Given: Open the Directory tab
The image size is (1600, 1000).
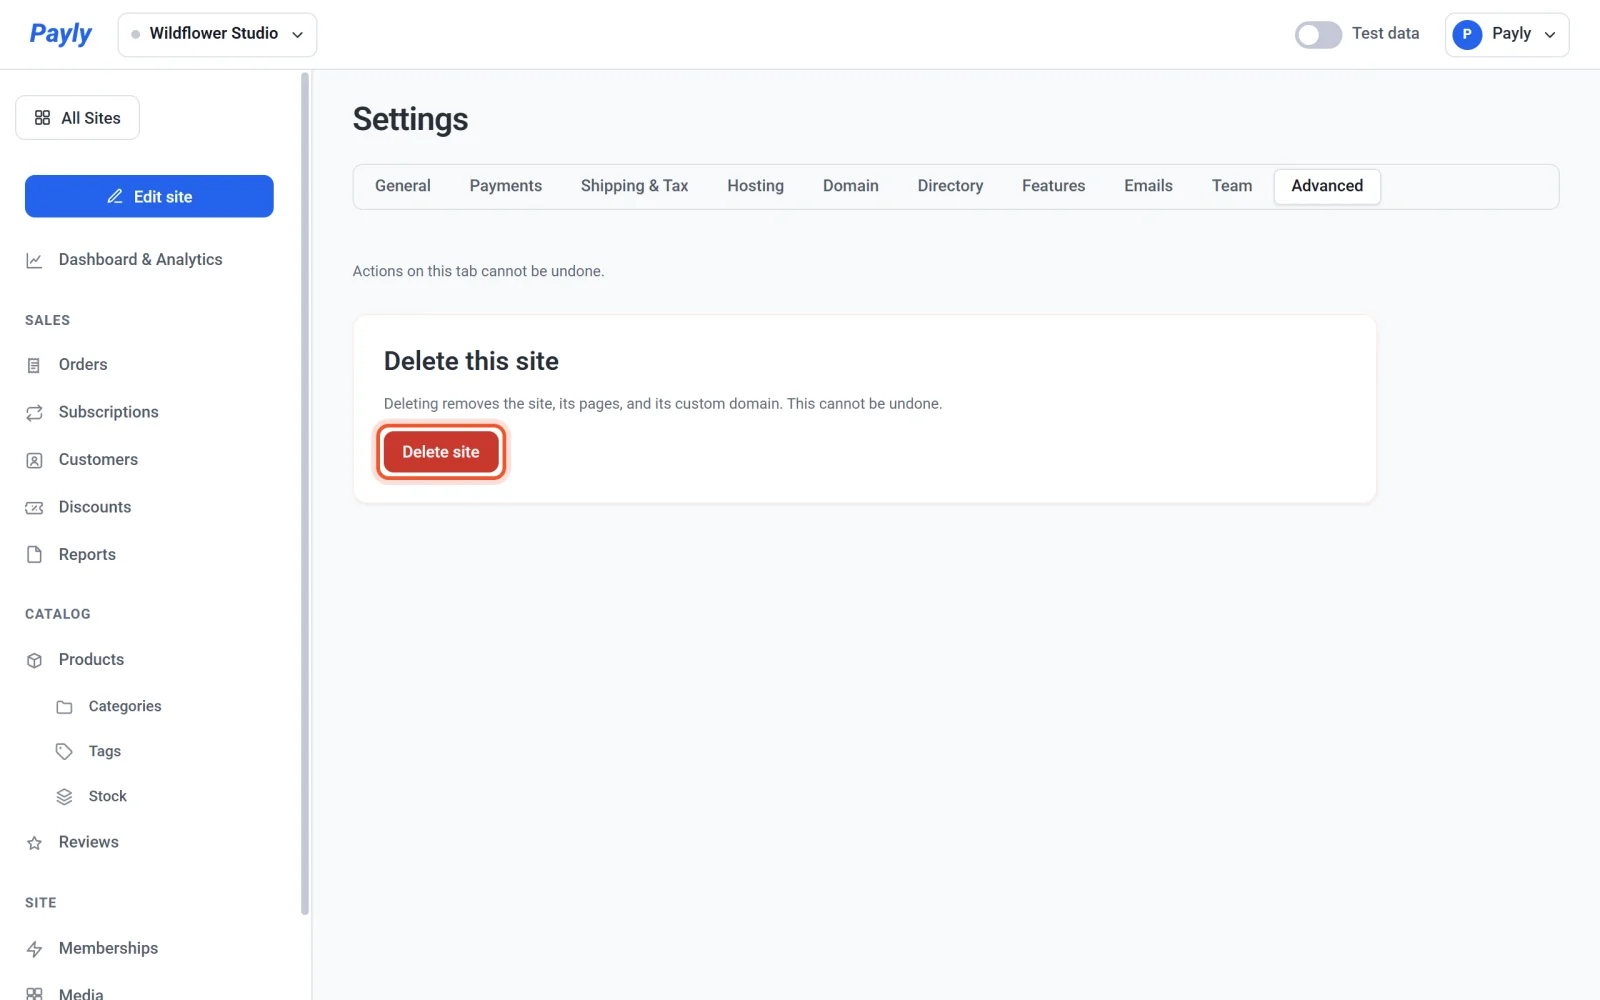Looking at the screenshot, I should click(x=950, y=186).
